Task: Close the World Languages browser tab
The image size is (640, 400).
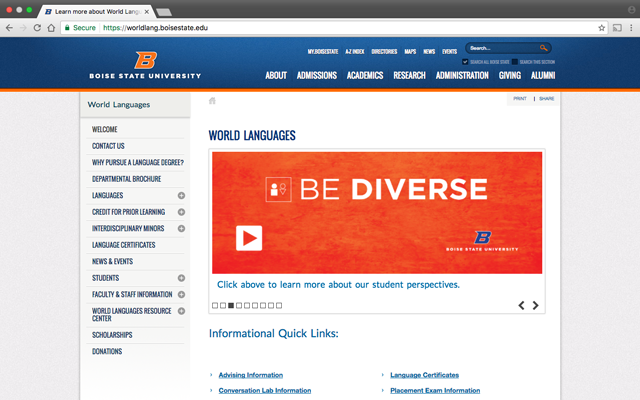Action: 147,12
